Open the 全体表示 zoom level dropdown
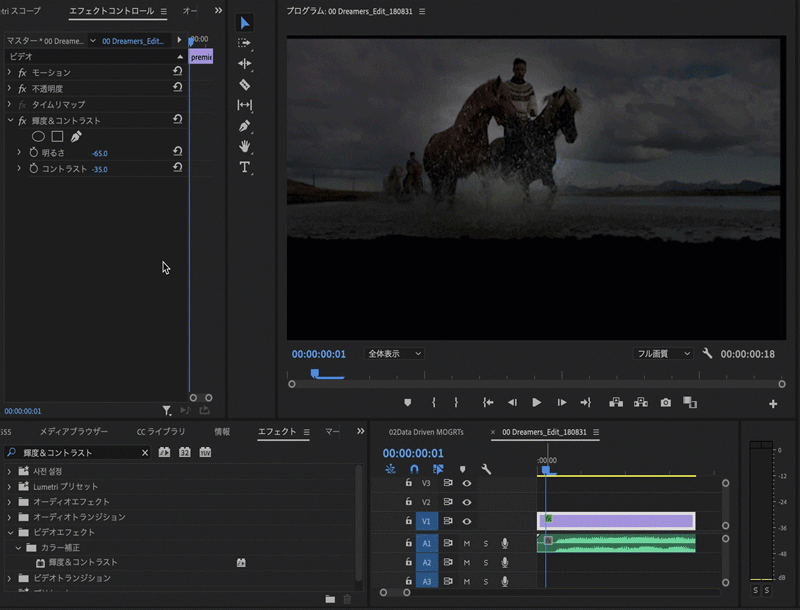 [394, 354]
